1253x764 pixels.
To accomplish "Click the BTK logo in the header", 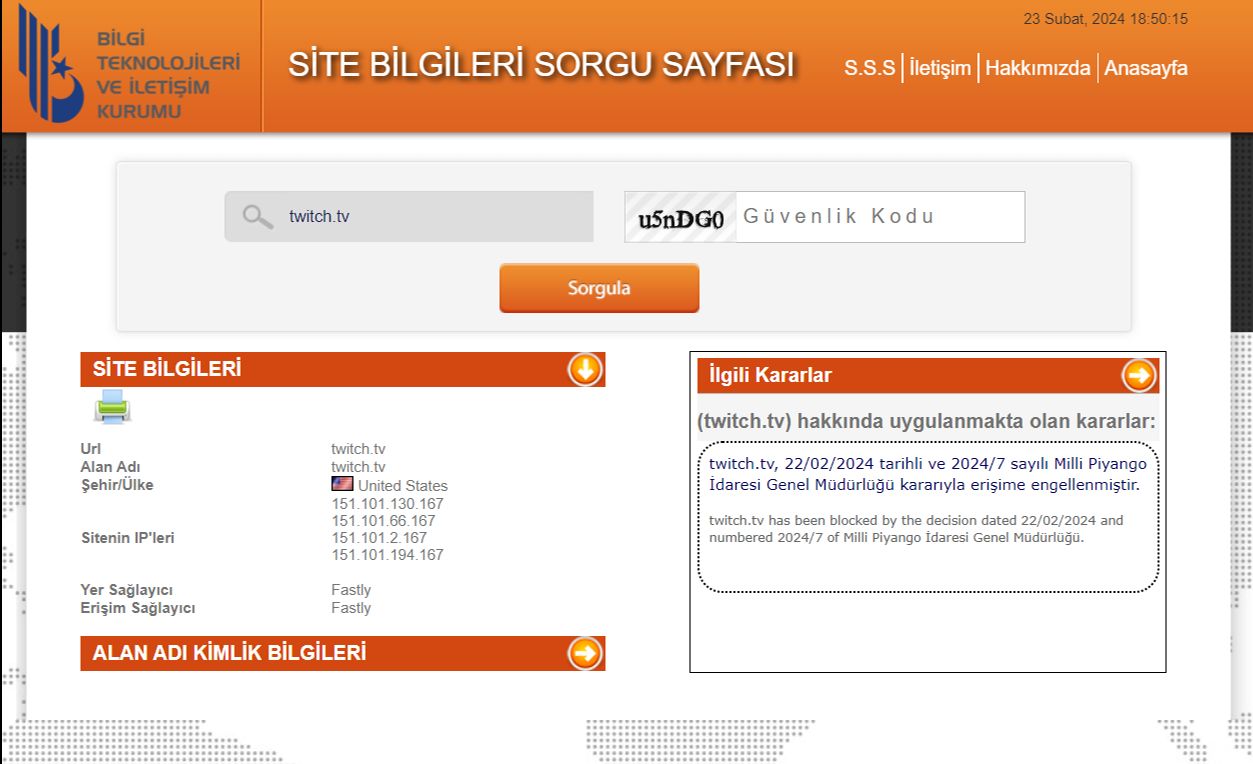I will tap(130, 65).
